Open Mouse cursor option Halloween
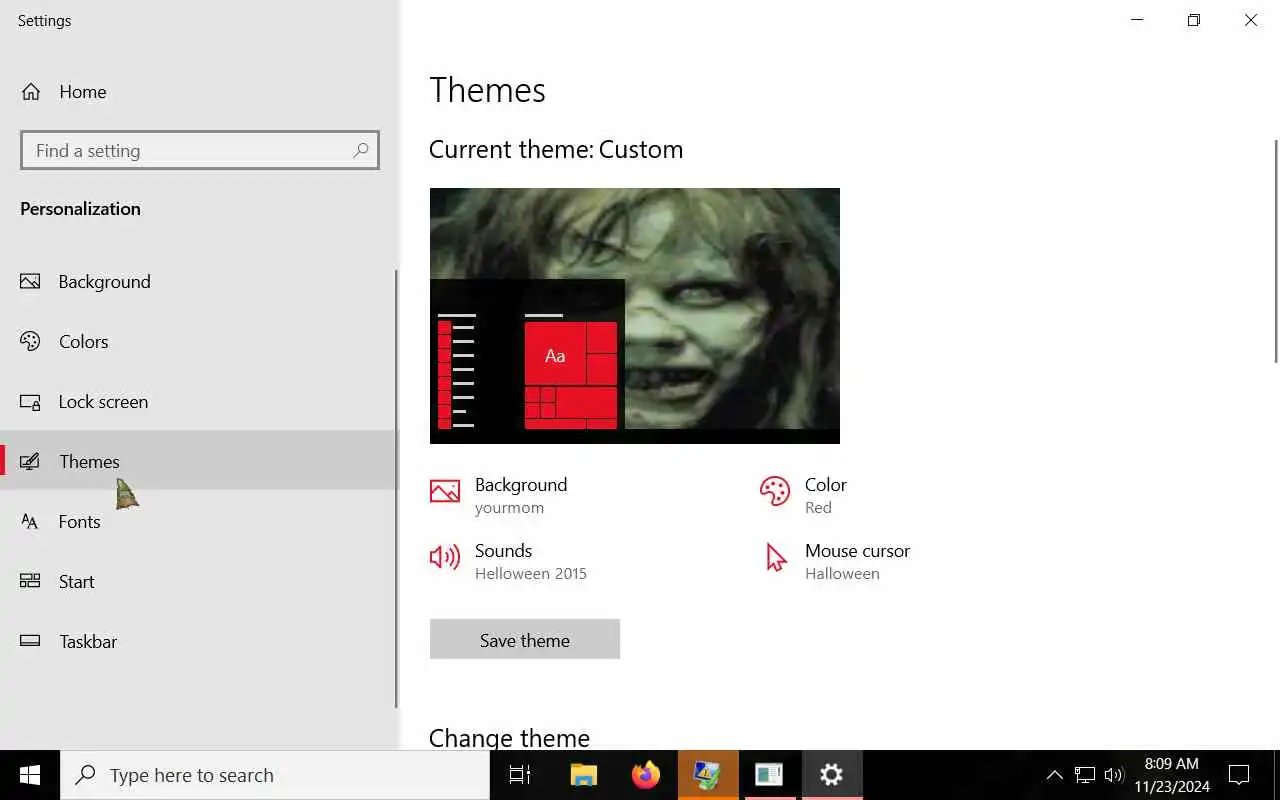This screenshot has width=1280, height=800. point(836,561)
